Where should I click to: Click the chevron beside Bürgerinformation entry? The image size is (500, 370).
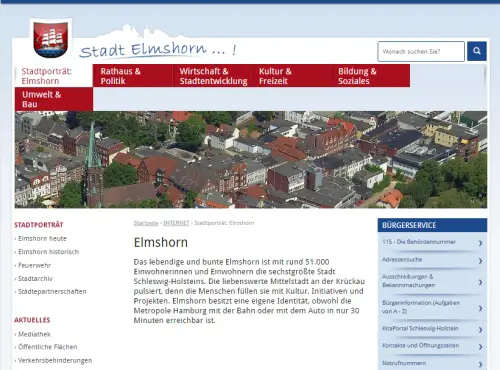[480, 308]
